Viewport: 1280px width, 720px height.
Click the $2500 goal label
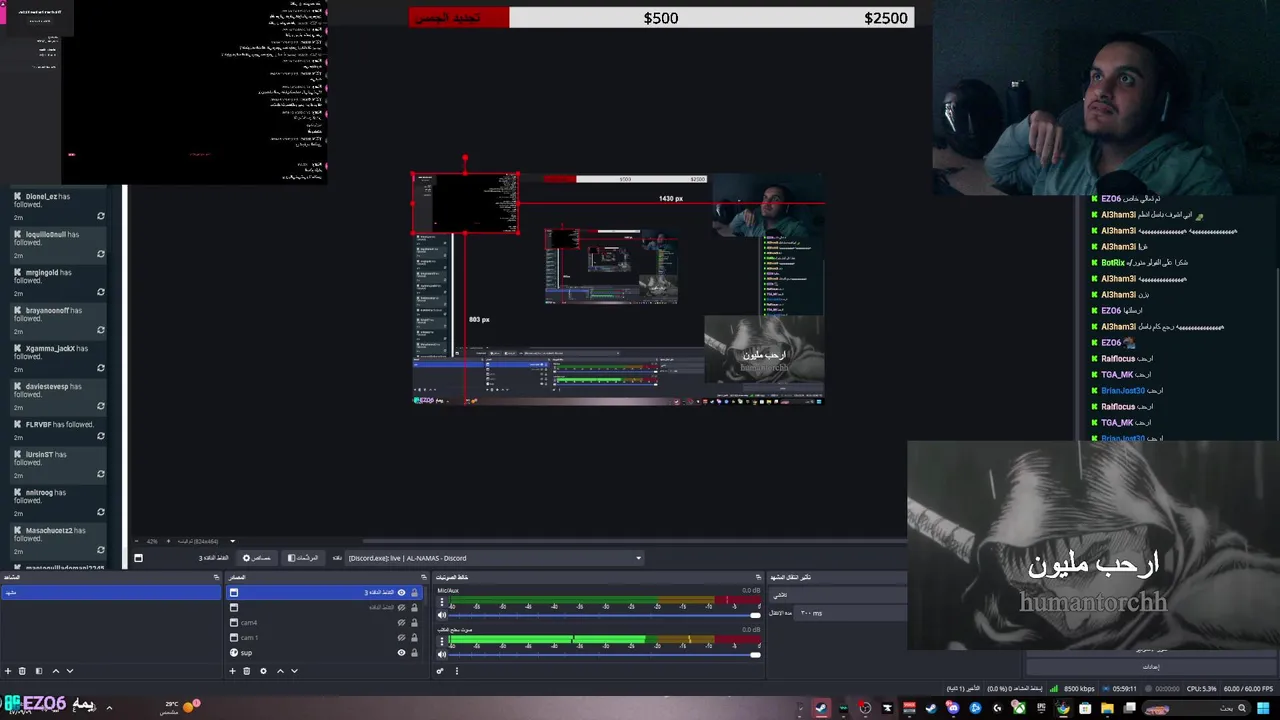(886, 18)
